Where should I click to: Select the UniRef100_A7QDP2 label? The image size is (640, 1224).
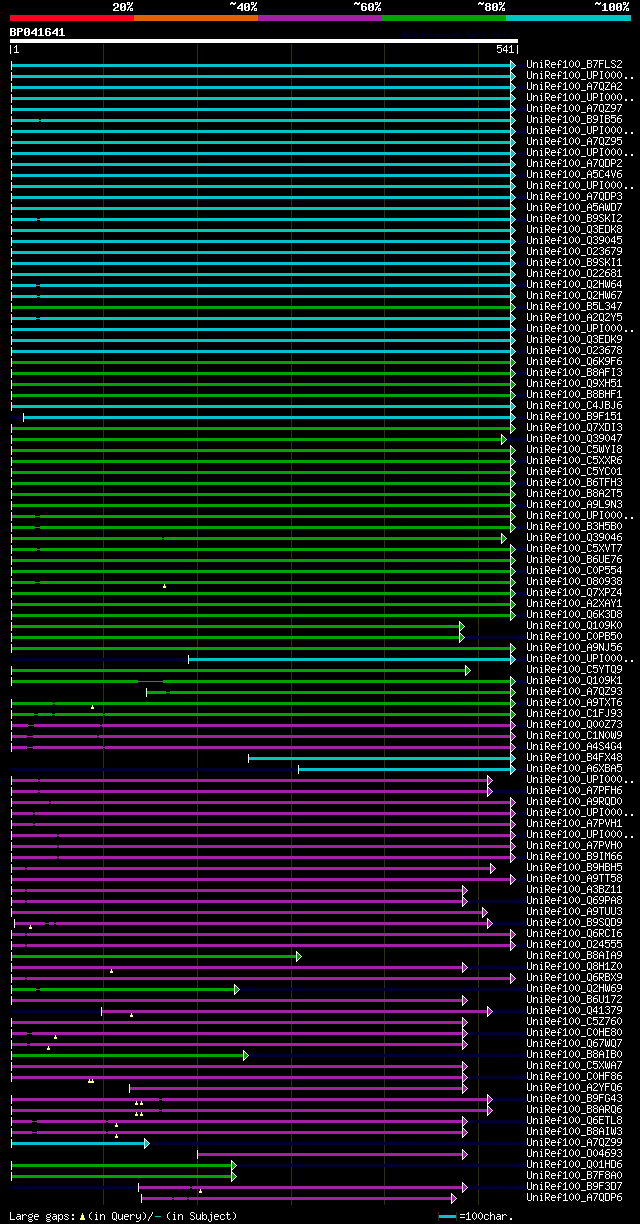[574, 164]
